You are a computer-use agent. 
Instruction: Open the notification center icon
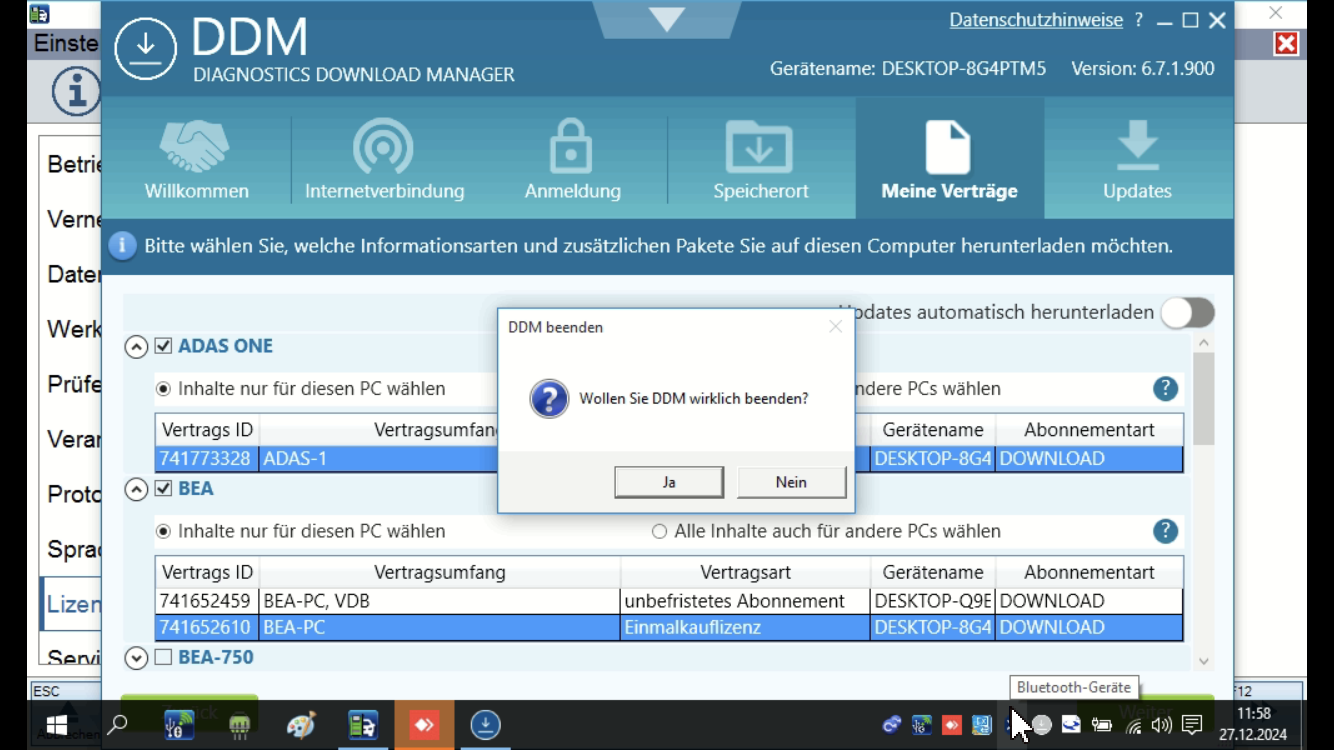[1192, 725]
